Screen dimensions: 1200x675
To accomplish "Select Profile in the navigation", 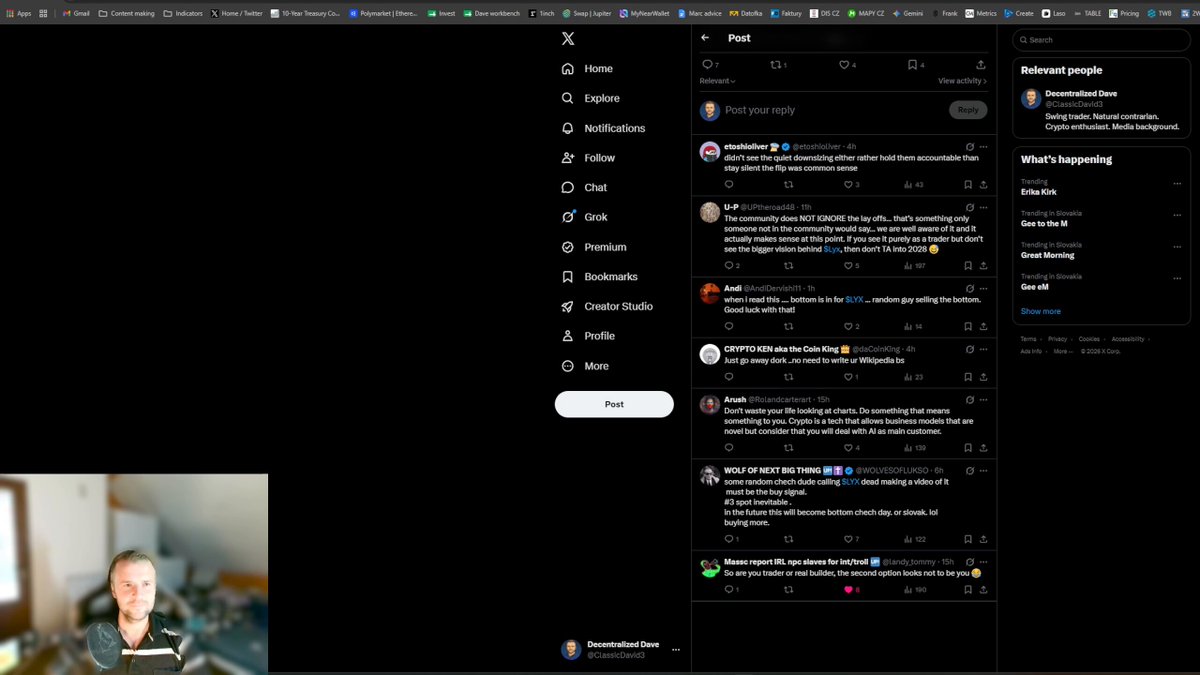I will click(x=588, y=336).
